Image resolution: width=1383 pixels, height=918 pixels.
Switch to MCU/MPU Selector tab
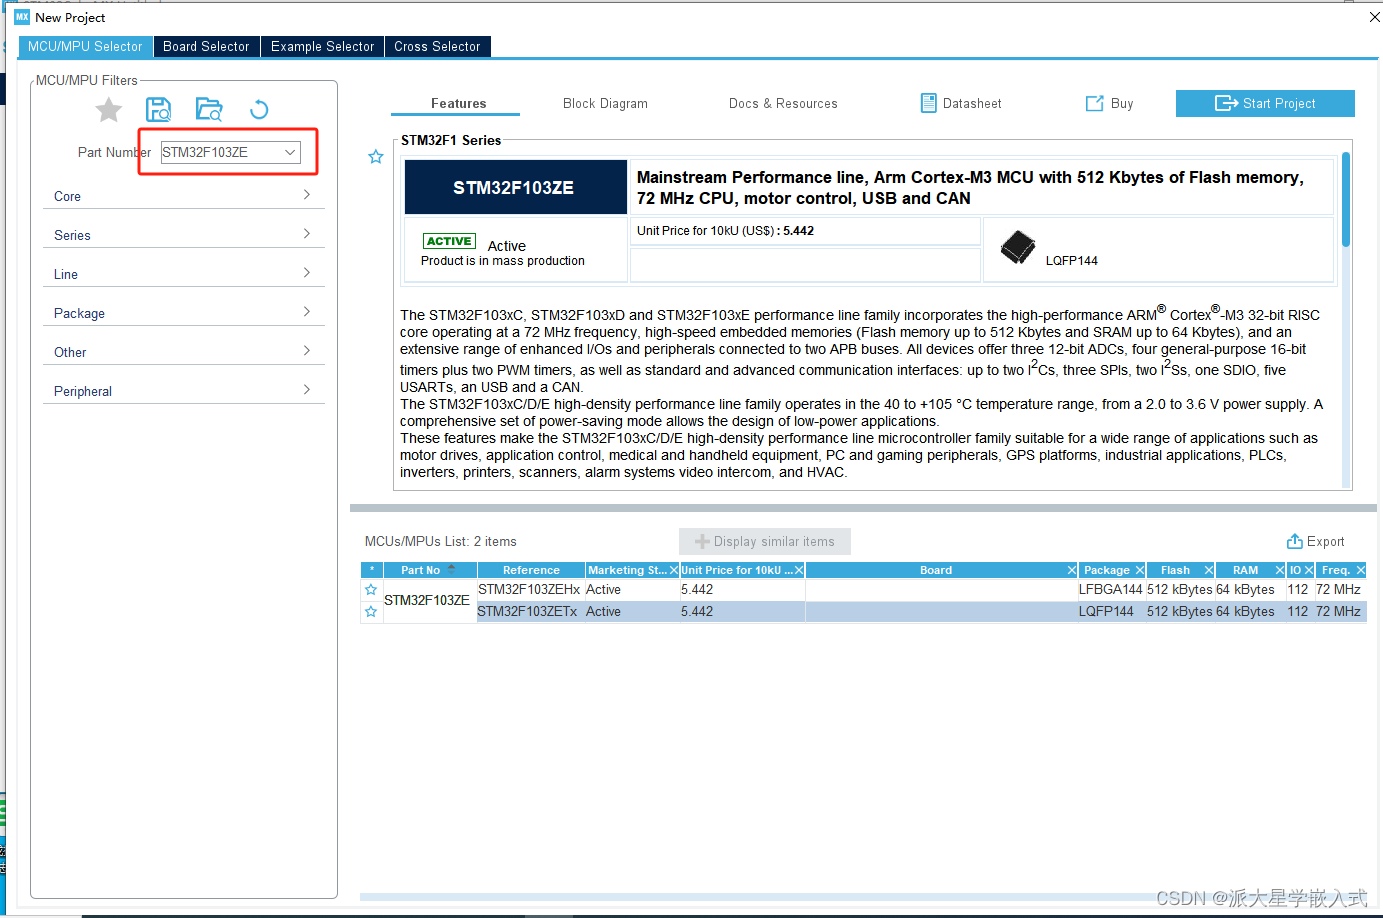pyautogui.click(x=85, y=47)
